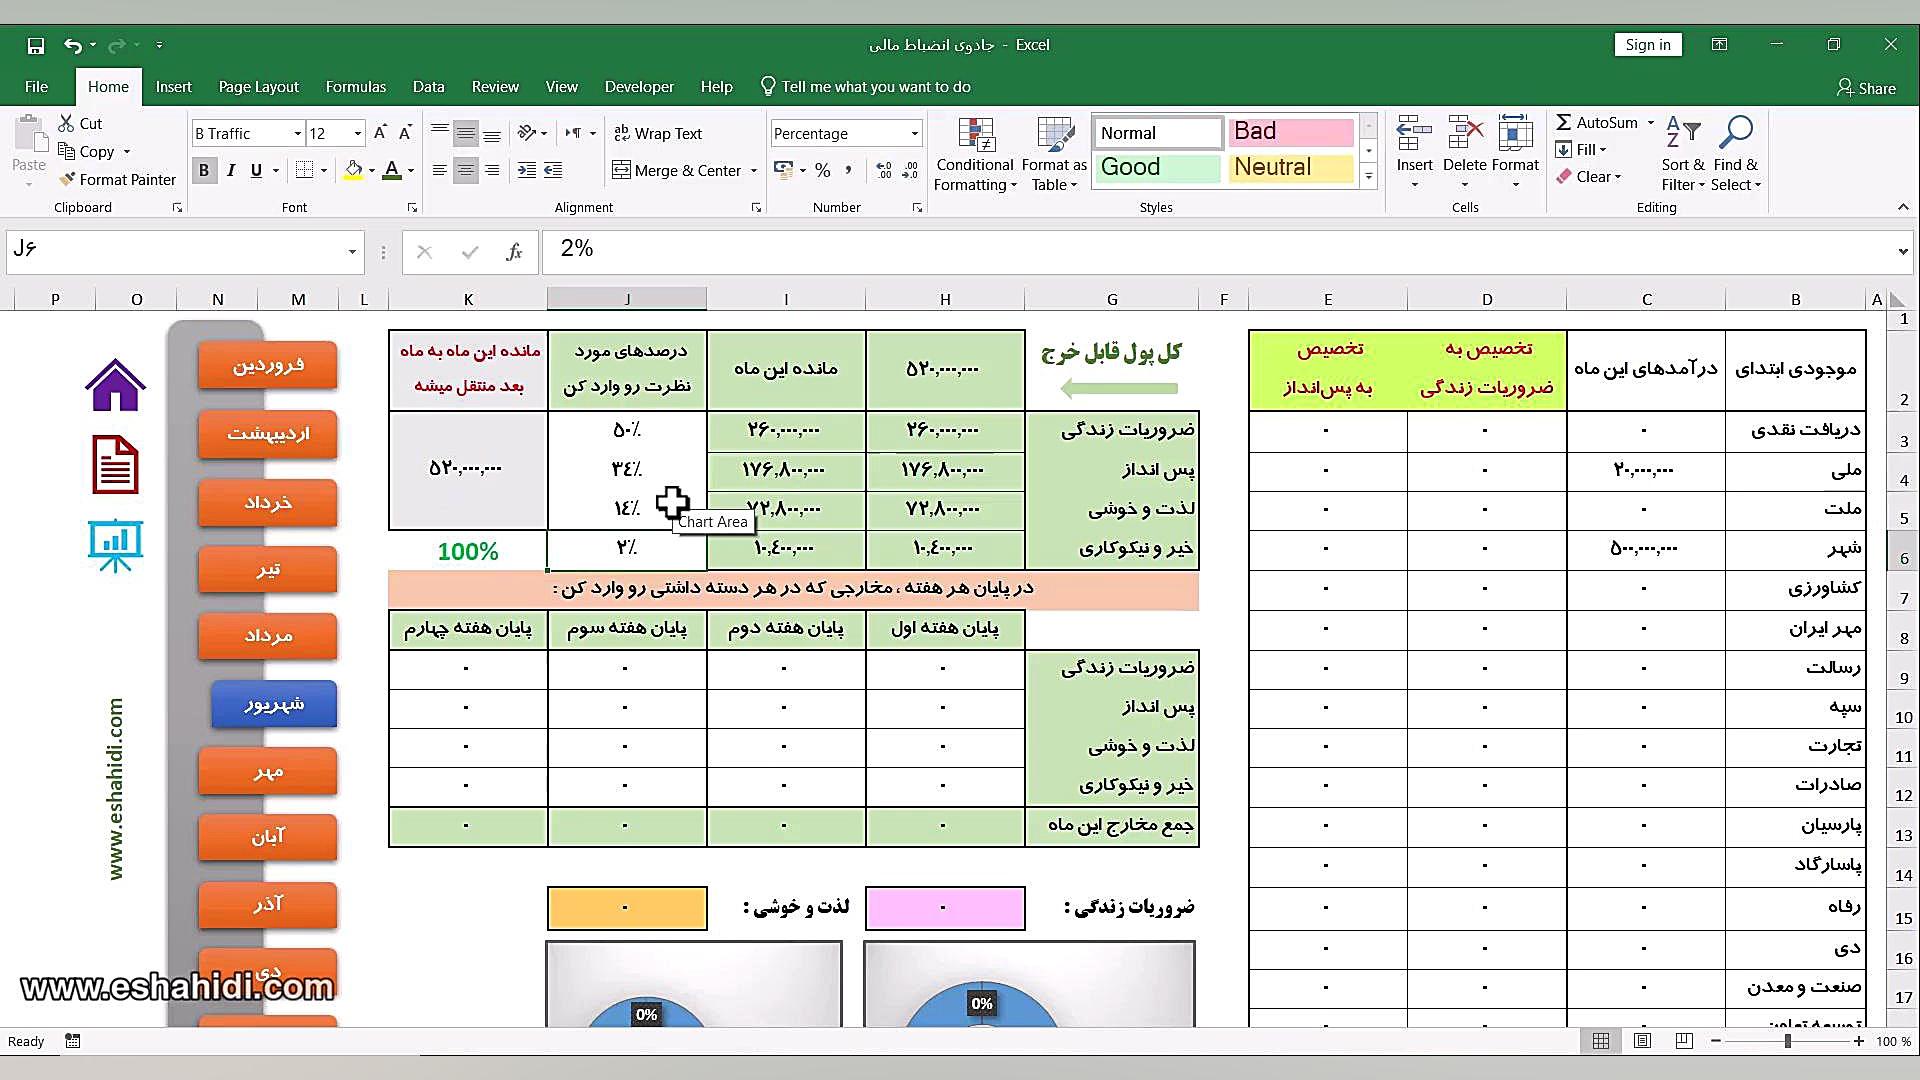Image resolution: width=1920 pixels, height=1080 pixels.
Task: Toggle Underline formatting
Action: click(x=257, y=170)
